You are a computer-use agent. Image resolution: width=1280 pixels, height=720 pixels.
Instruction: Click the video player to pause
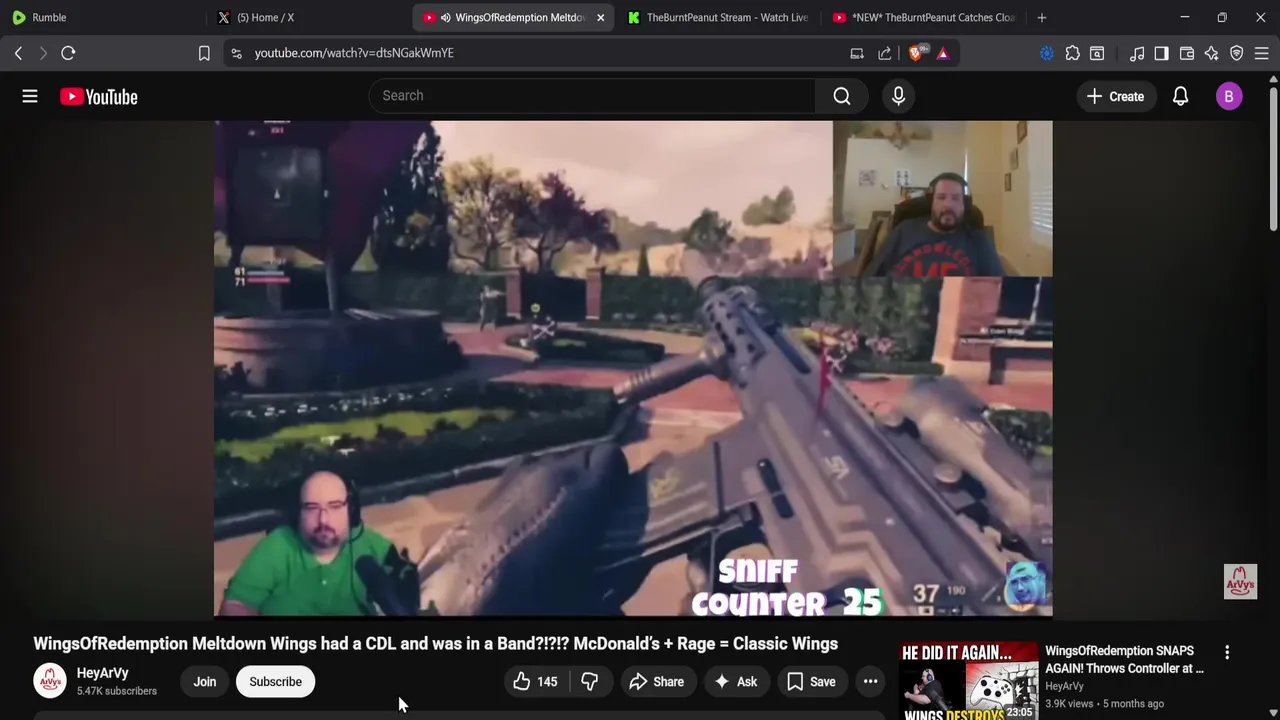tap(633, 369)
